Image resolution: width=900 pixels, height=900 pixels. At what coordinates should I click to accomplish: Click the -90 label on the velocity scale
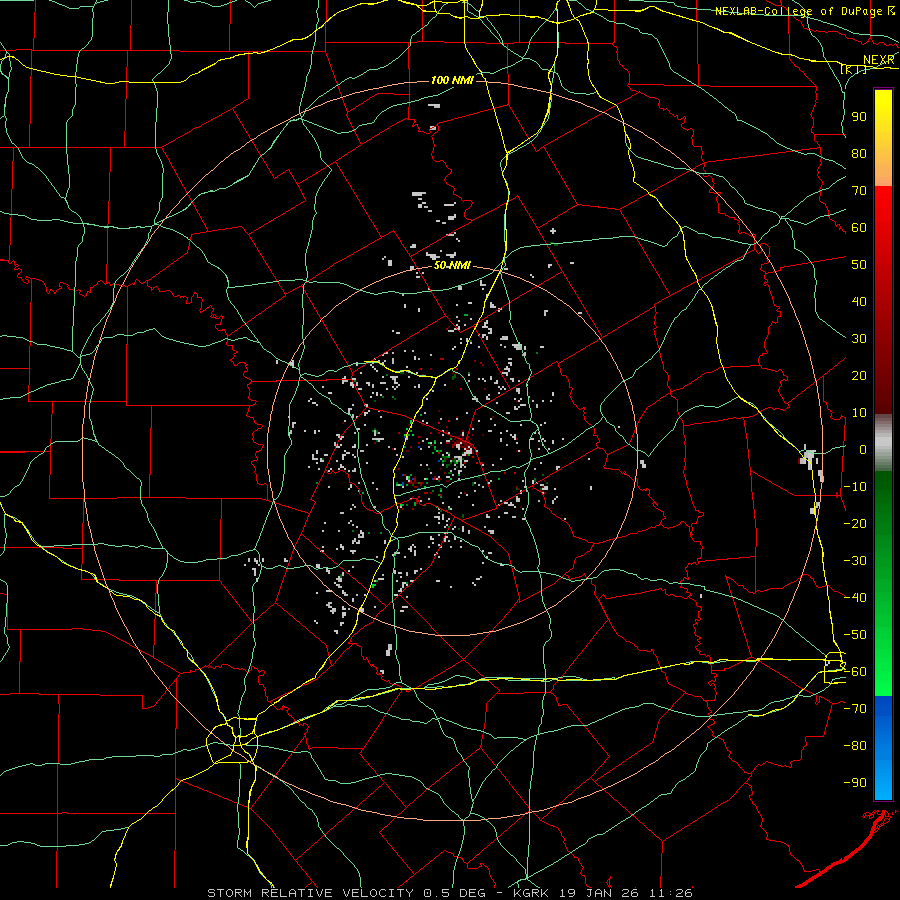(x=855, y=783)
